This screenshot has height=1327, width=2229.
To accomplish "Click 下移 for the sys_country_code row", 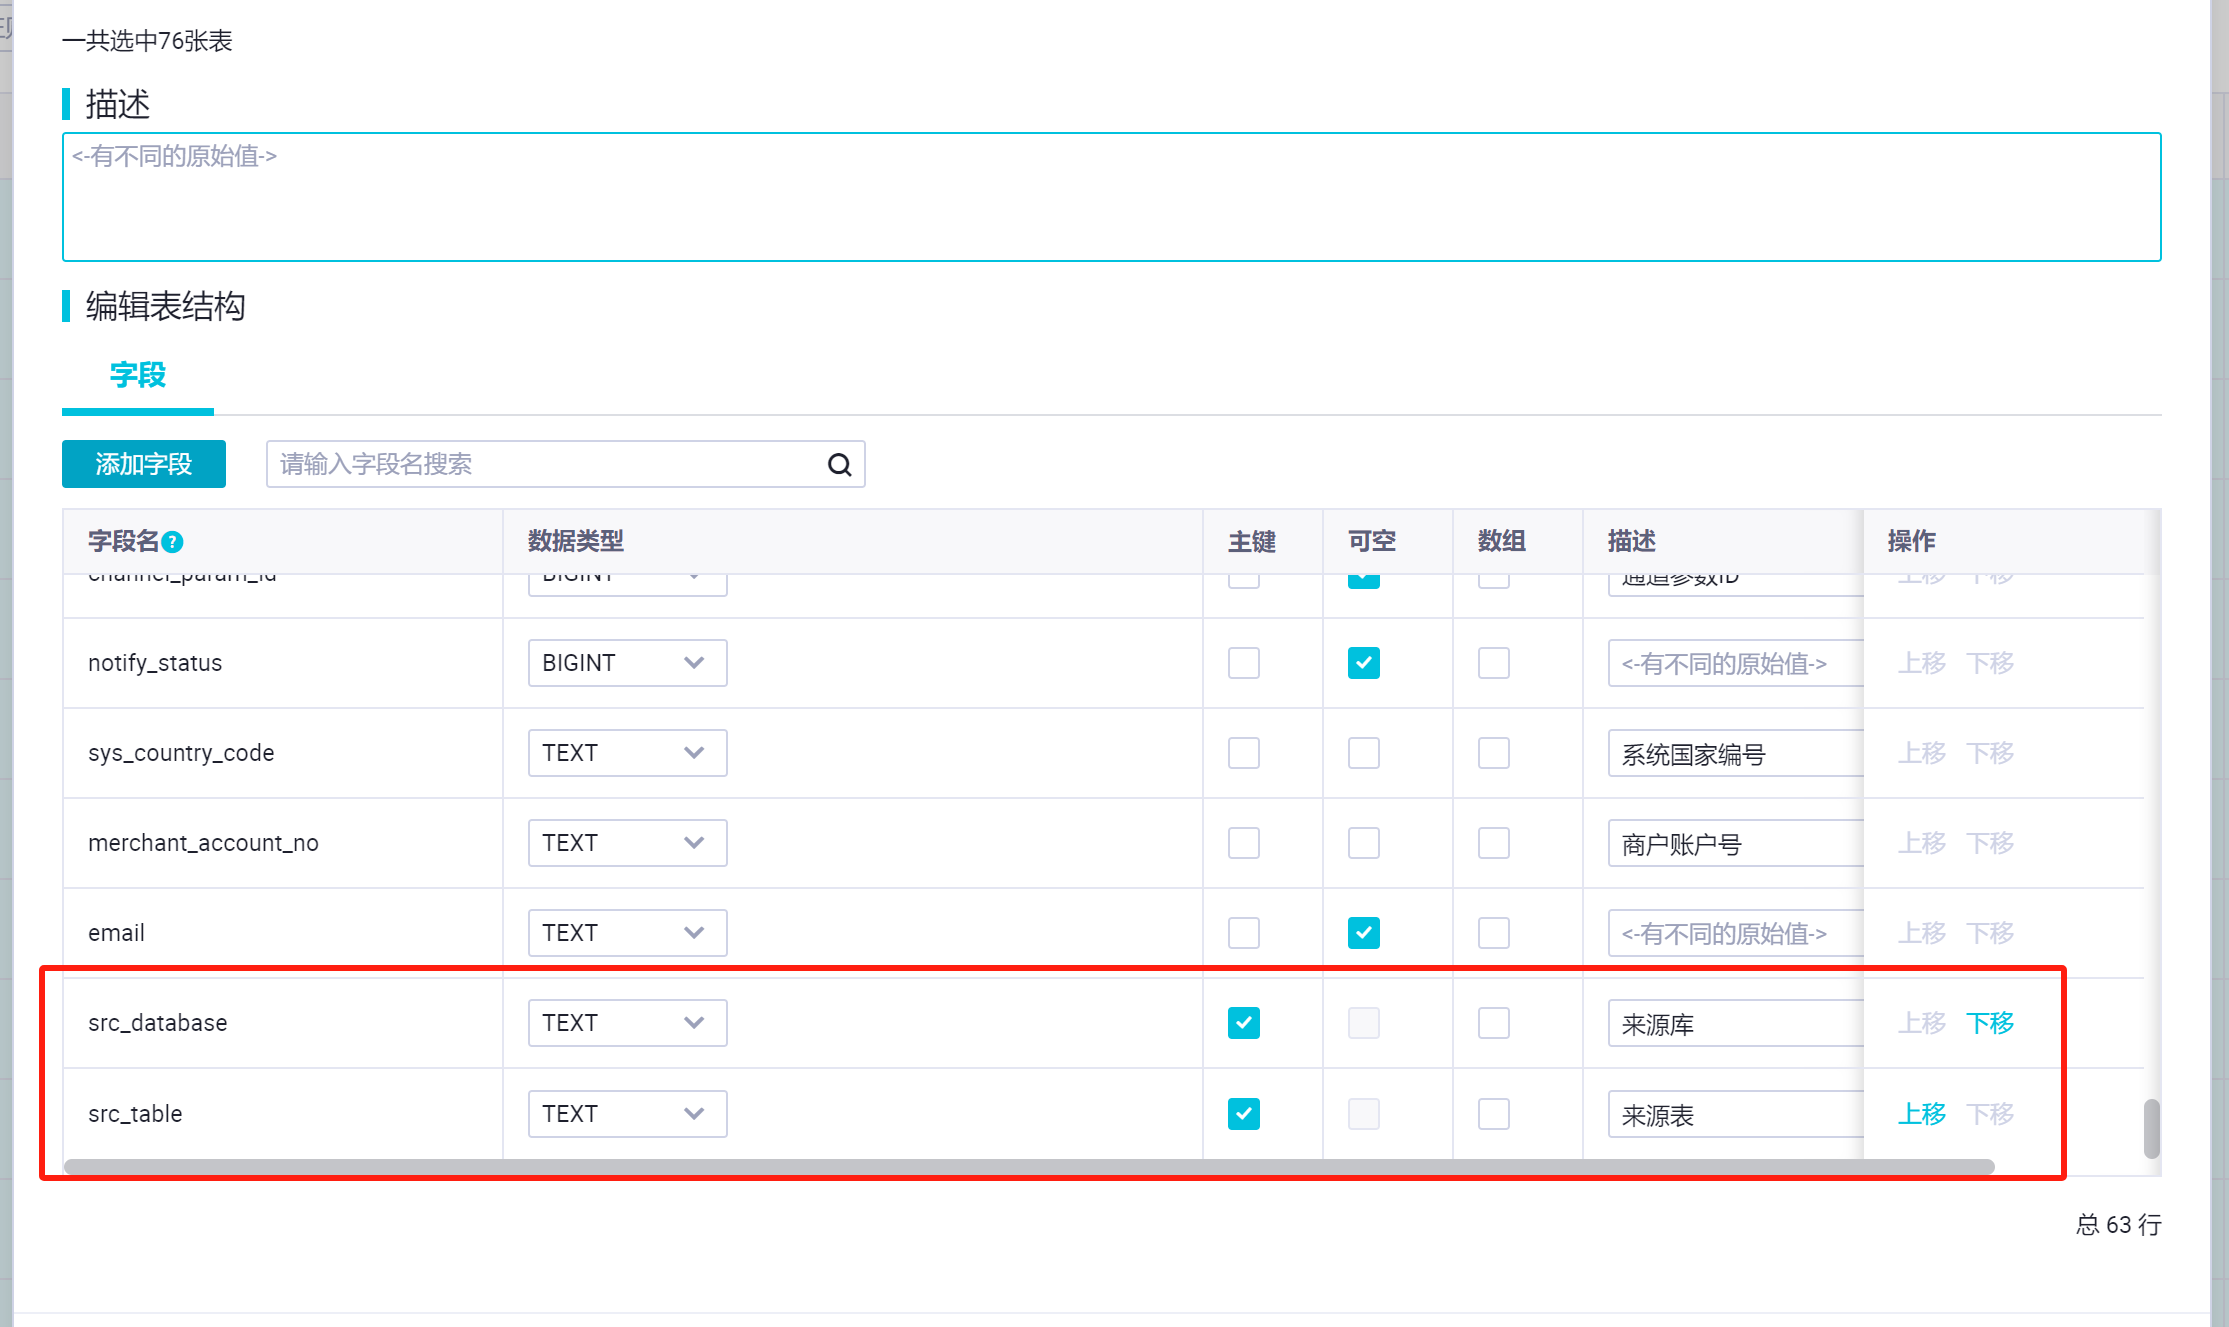I will [x=1990, y=753].
